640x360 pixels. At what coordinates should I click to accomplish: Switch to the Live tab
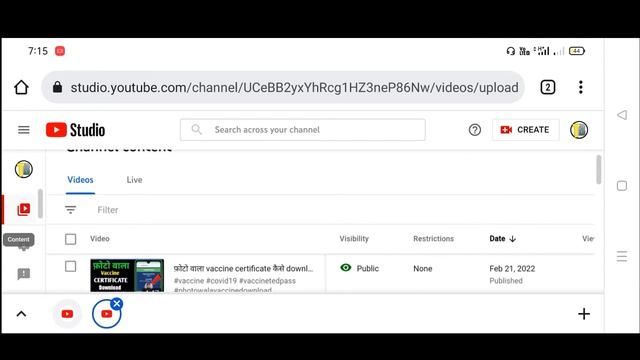click(134, 180)
